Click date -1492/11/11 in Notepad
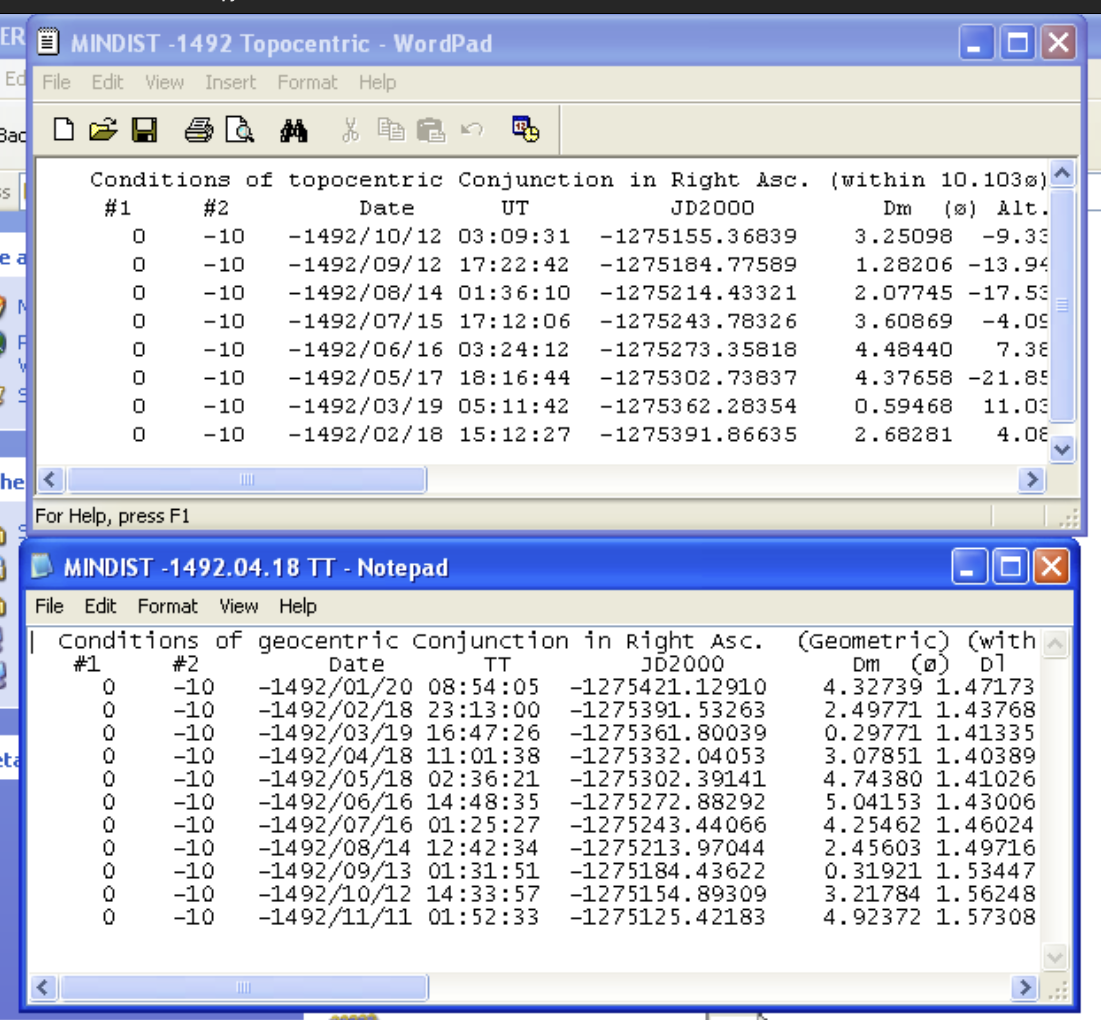The width and height of the screenshot is (1101, 1020). click(335, 917)
